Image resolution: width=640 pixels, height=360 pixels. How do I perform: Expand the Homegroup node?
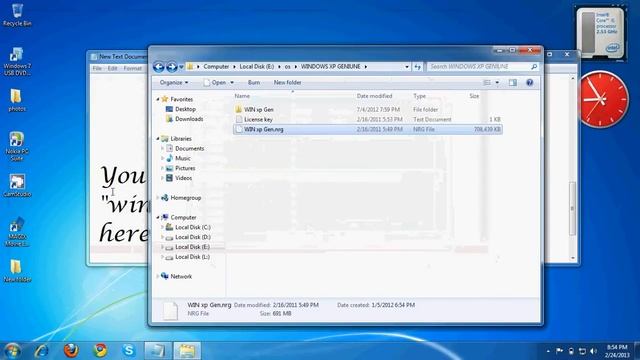[158, 198]
